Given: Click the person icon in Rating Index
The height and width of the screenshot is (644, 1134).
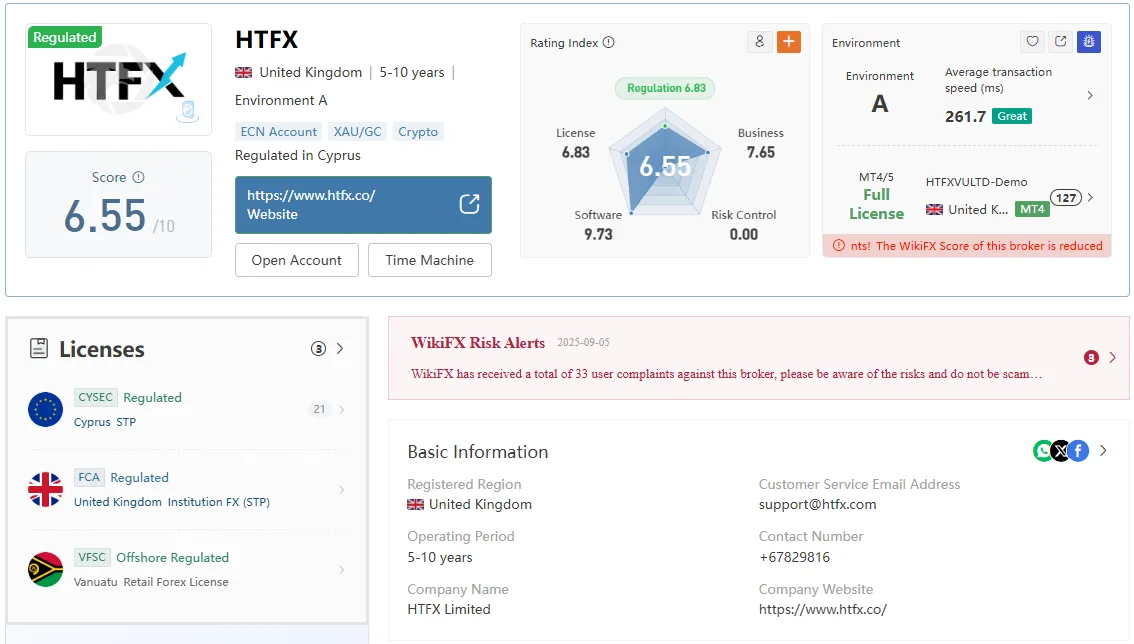Looking at the screenshot, I should [x=759, y=42].
